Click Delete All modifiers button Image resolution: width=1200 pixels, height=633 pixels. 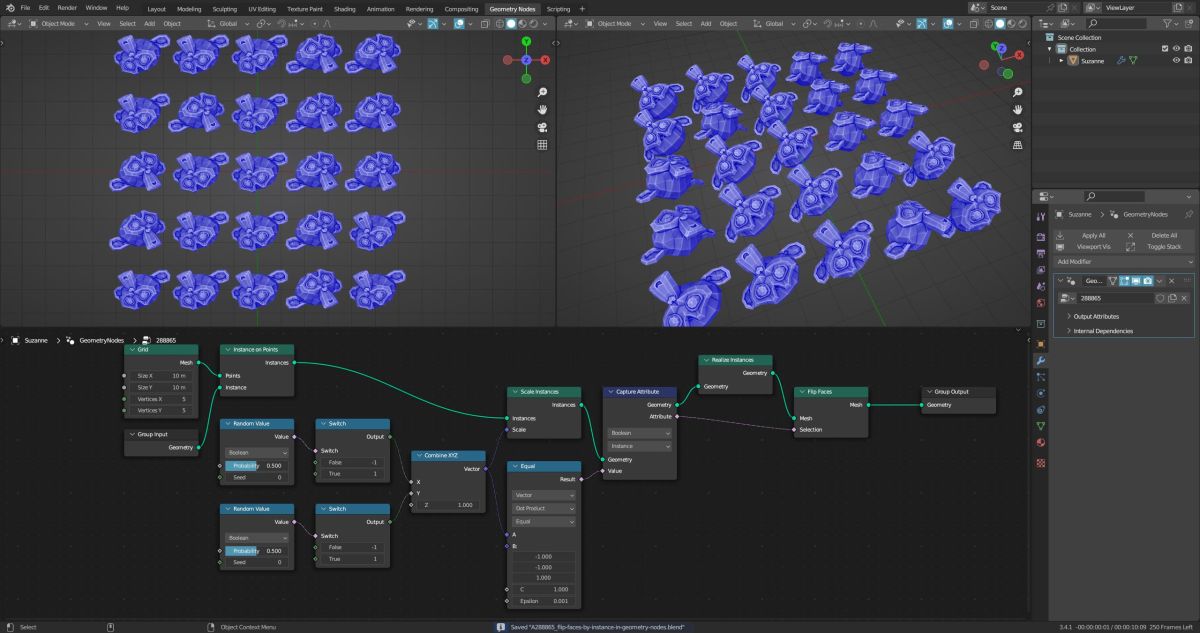tap(1160, 235)
